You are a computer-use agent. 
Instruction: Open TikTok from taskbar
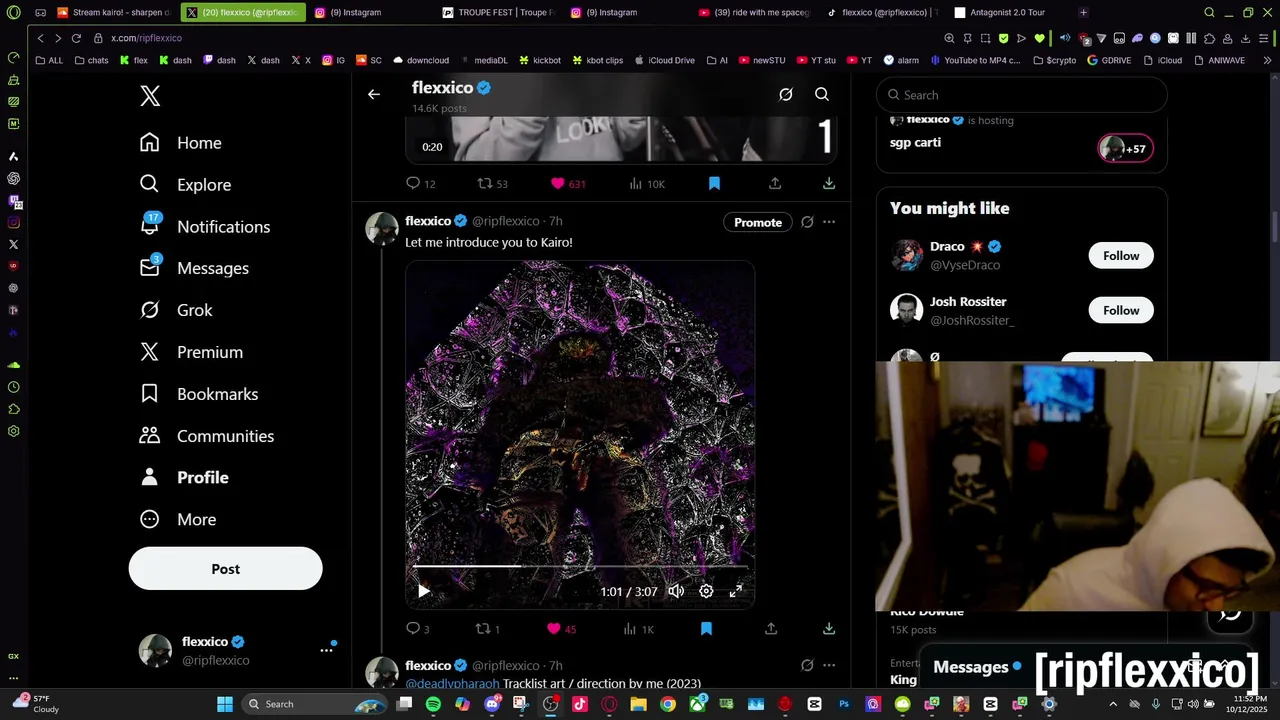[x=580, y=704]
